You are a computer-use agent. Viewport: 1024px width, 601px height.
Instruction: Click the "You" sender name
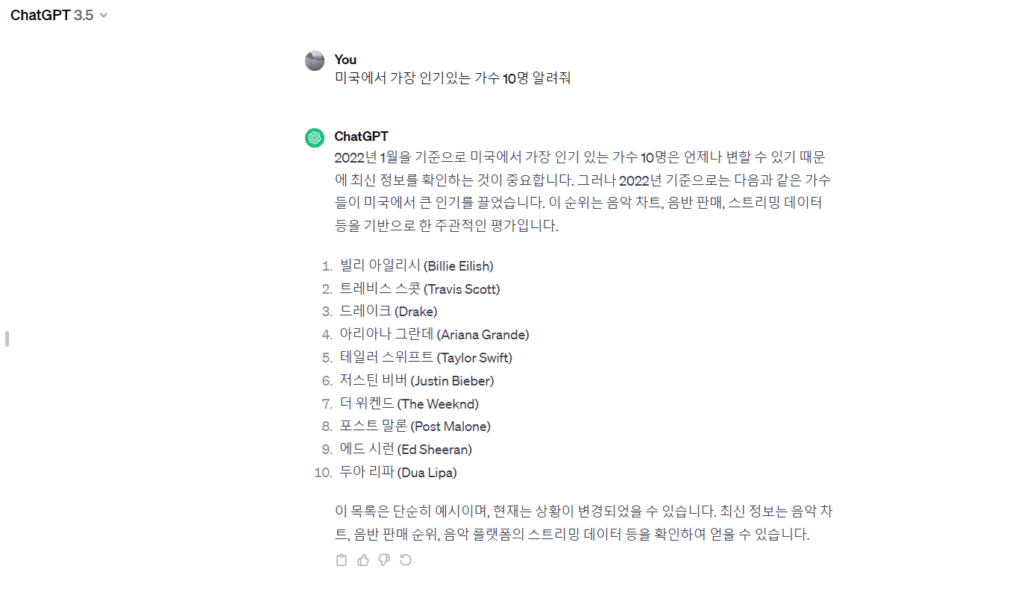click(x=345, y=60)
